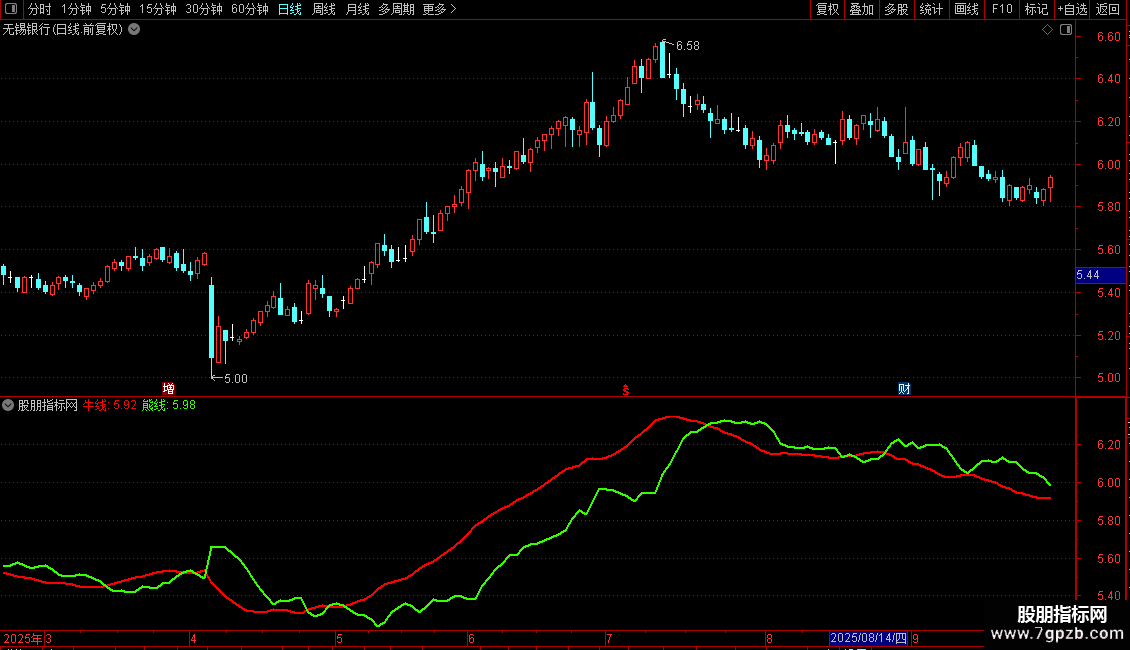The height and width of the screenshot is (650, 1130).
Task: Switch to 周线 weekly chart
Action: [x=324, y=9]
